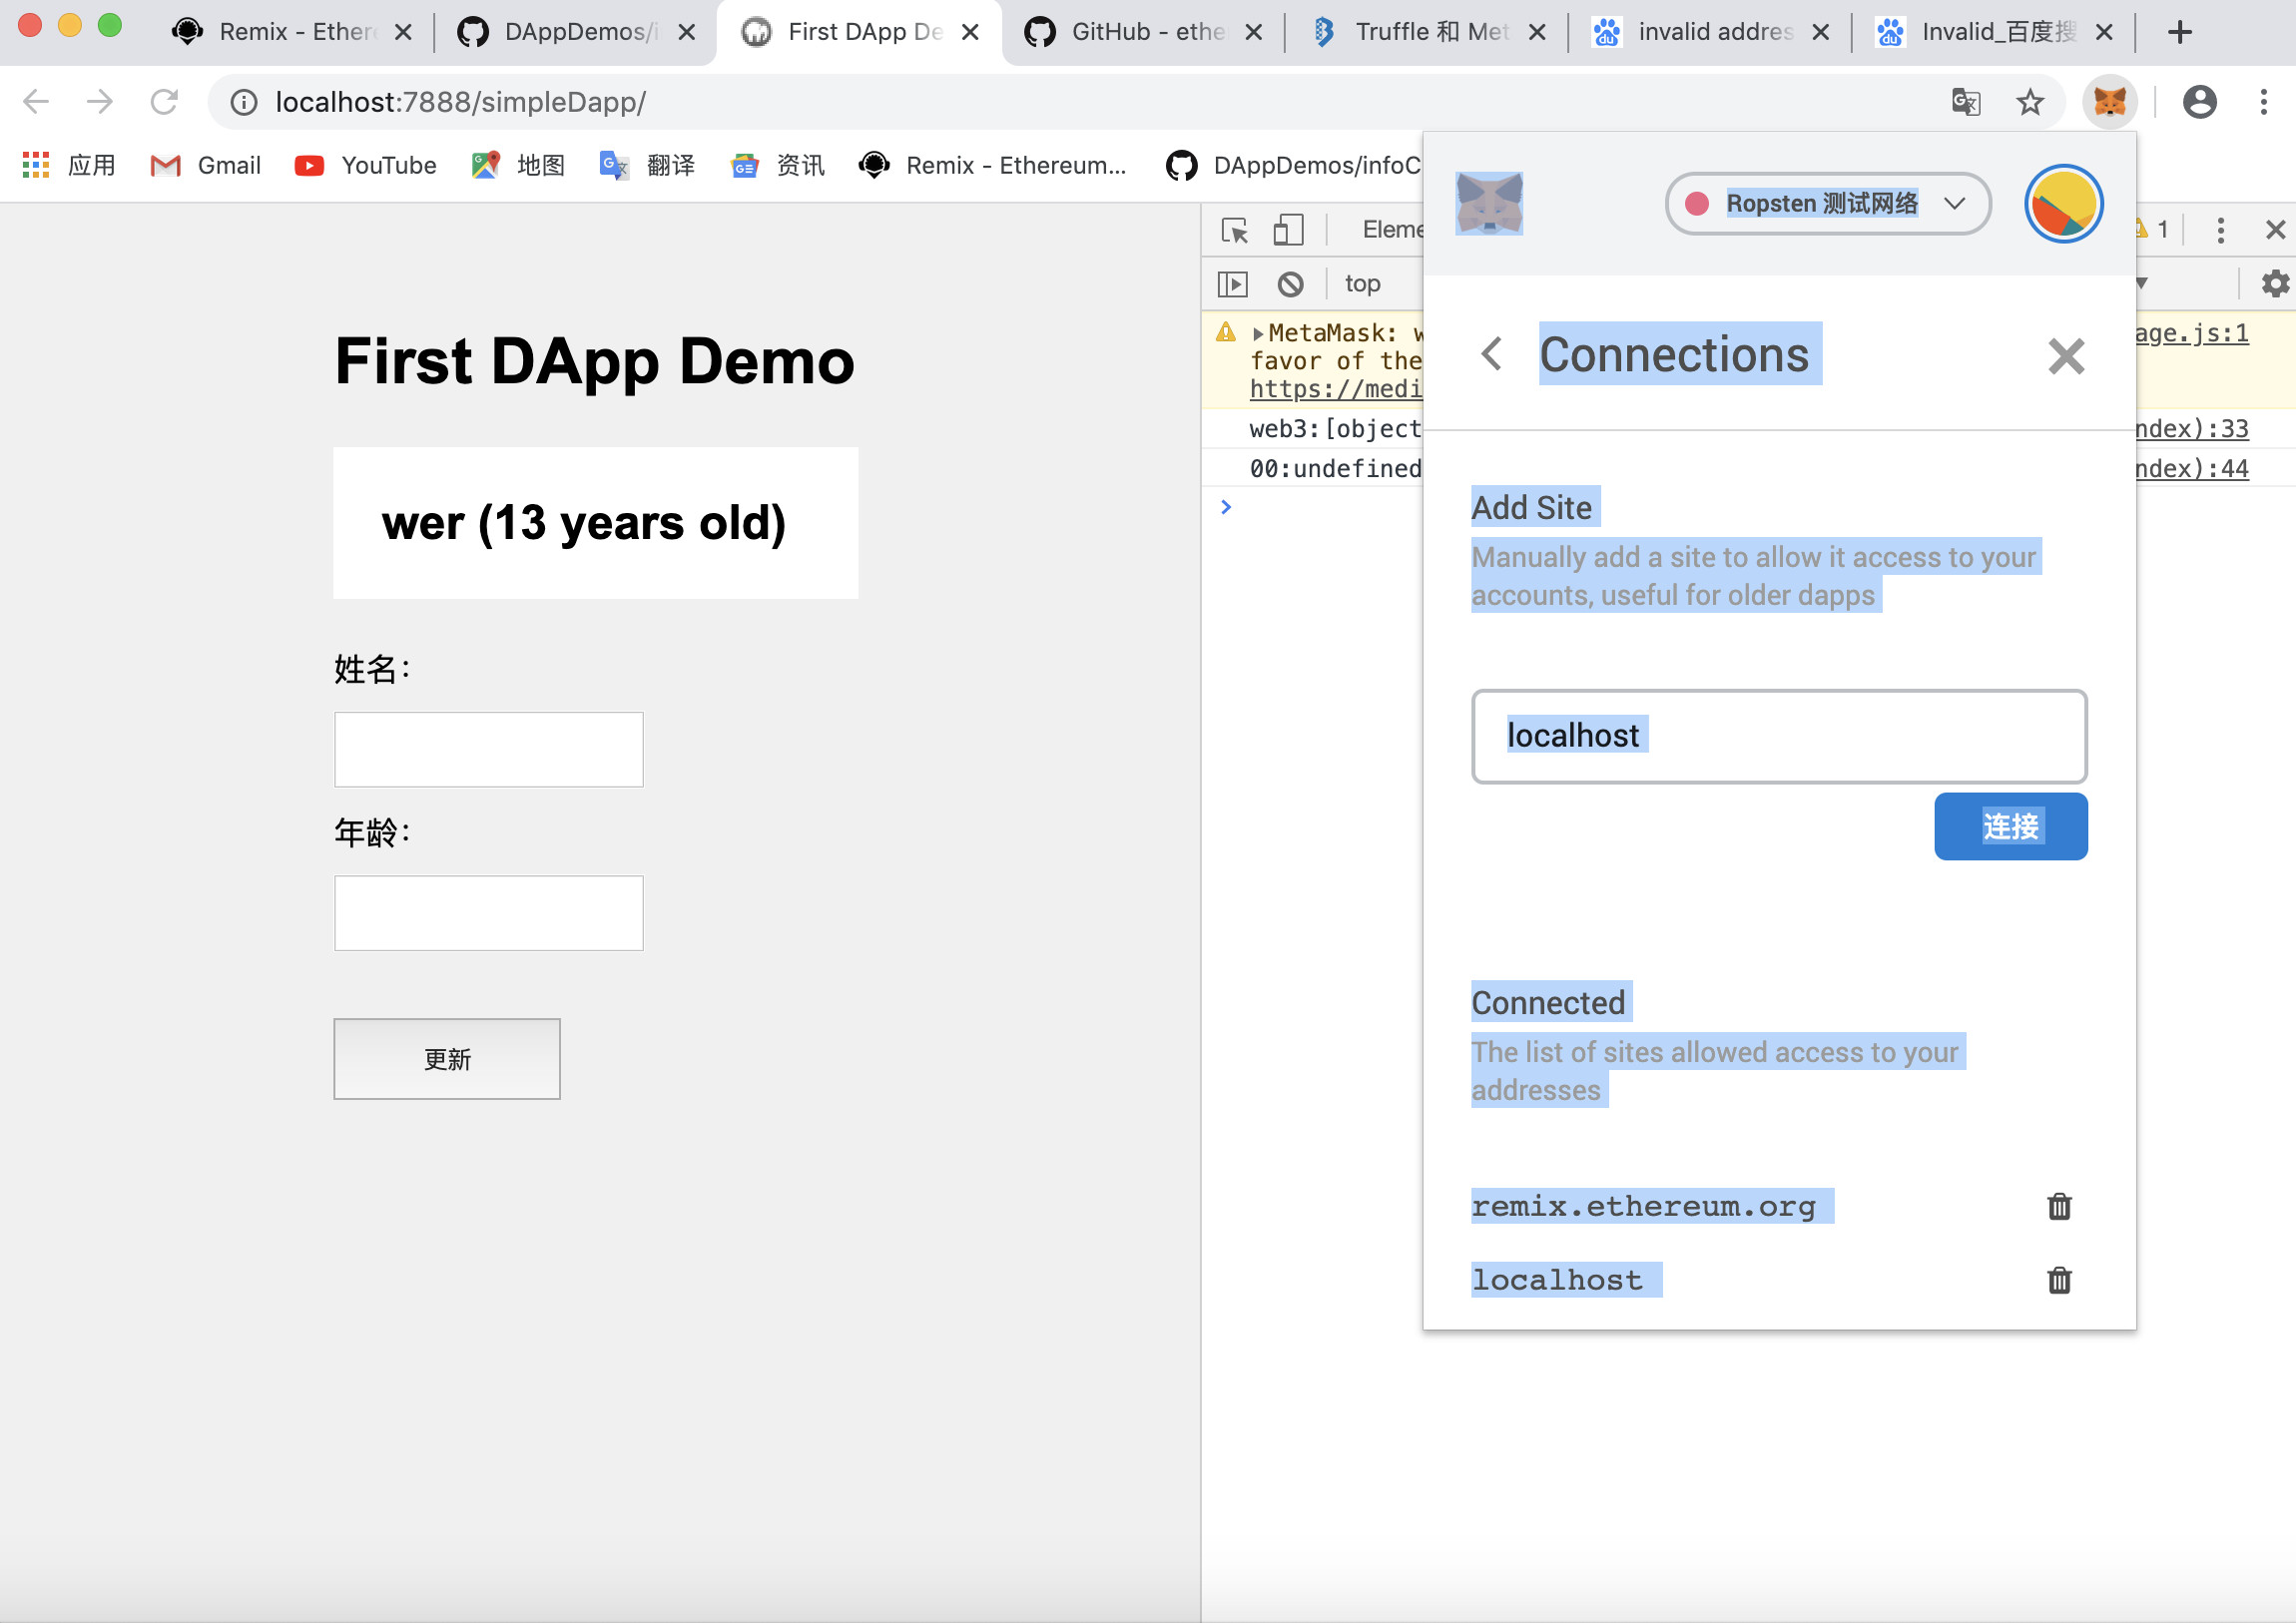Switch to the DAppDemos GitHub tab
This screenshot has height=1623, width=2296.
point(575,33)
